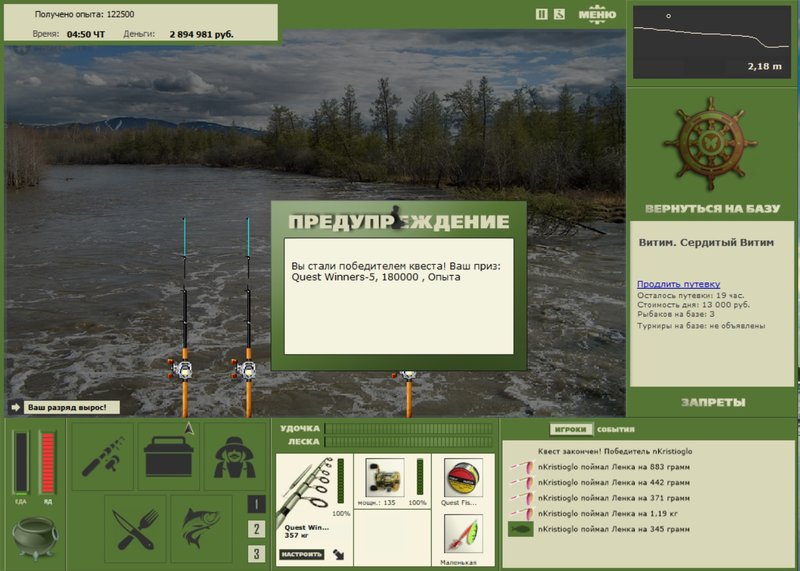Pause the game with the pause icon

tap(541, 14)
